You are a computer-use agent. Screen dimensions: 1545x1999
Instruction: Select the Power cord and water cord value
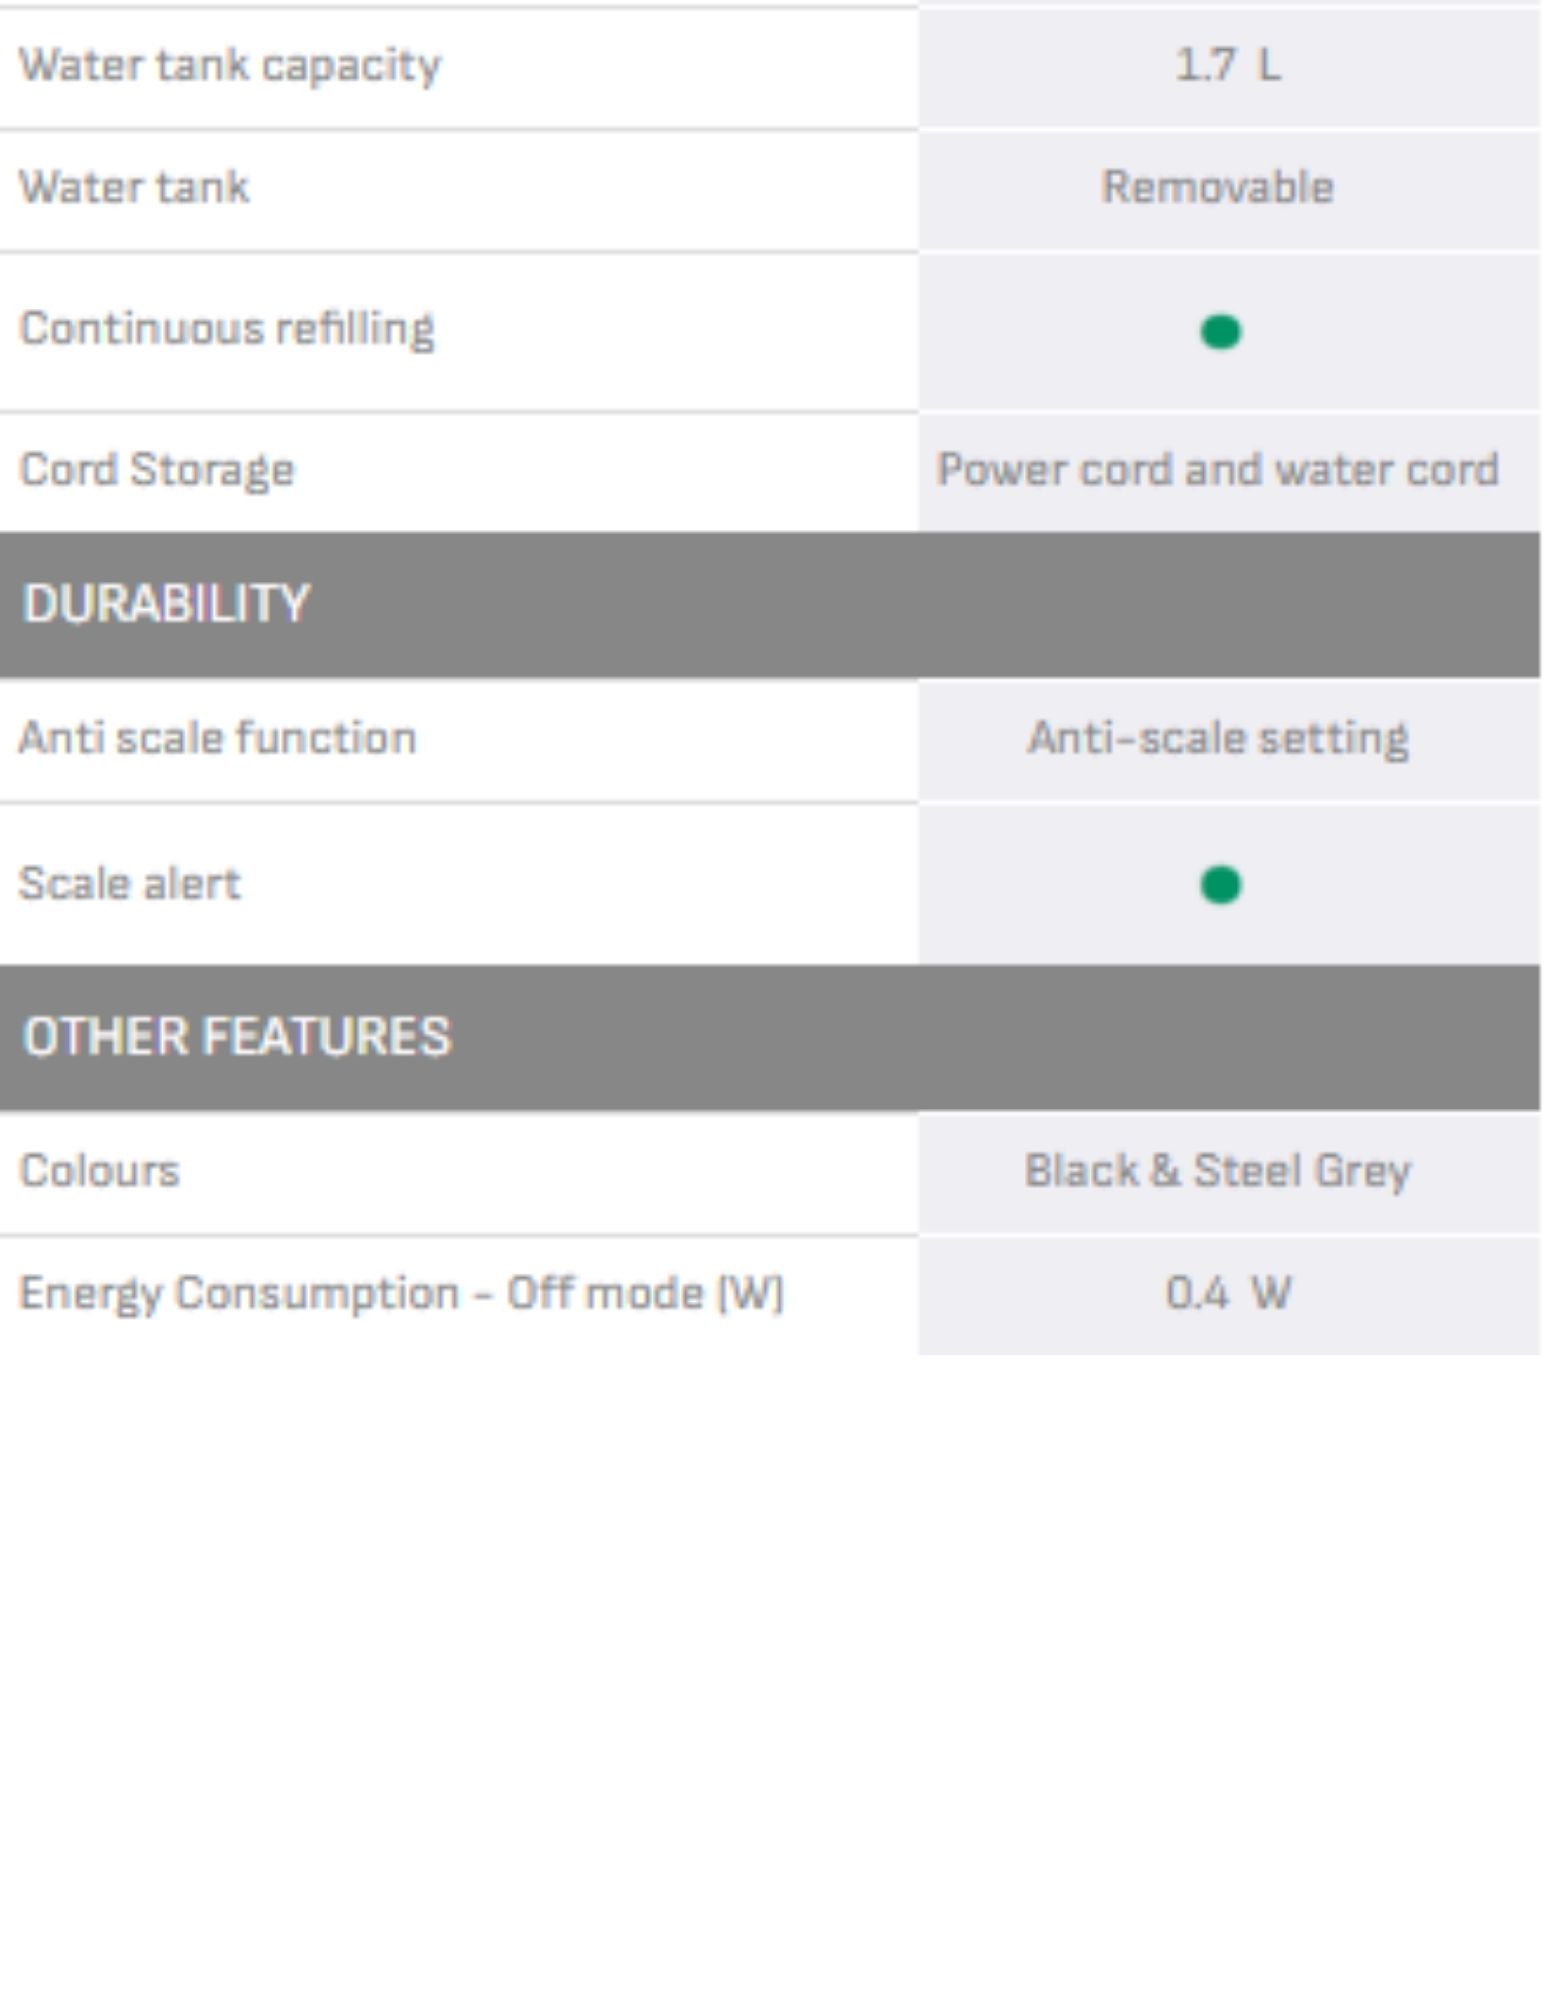click(1217, 470)
